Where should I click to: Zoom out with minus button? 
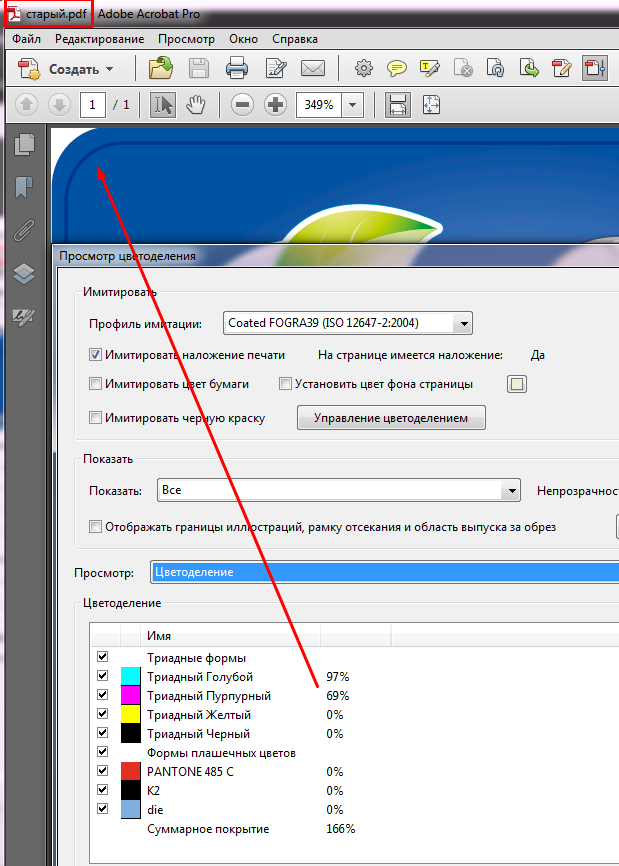click(x=242, y=104)
